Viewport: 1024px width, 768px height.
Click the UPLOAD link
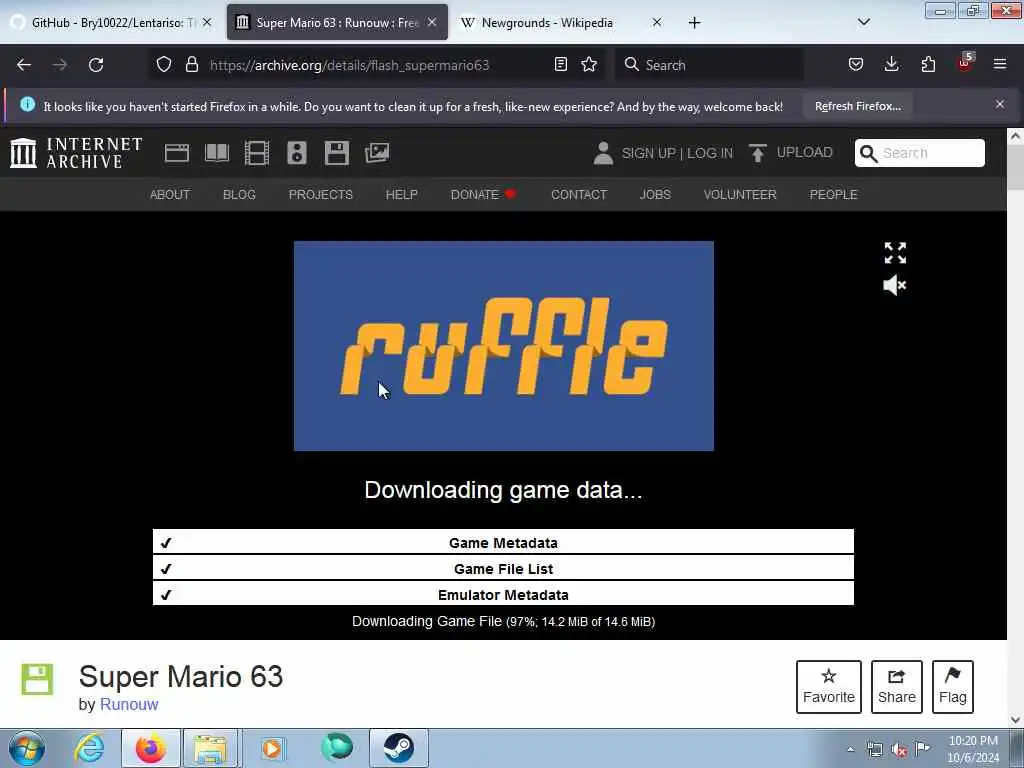pos(805,152)
